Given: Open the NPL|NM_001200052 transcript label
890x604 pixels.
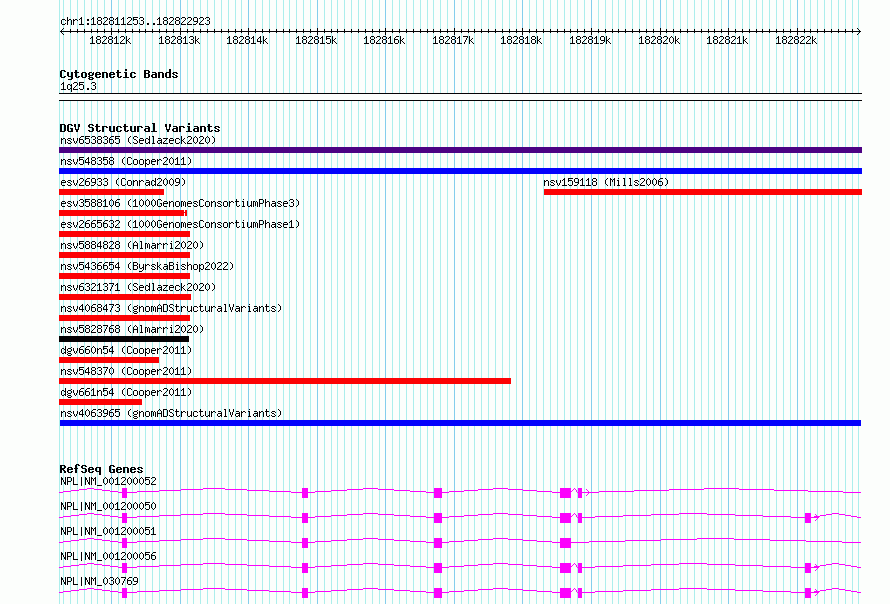Looking at the screenshot, I should [108, 481].
